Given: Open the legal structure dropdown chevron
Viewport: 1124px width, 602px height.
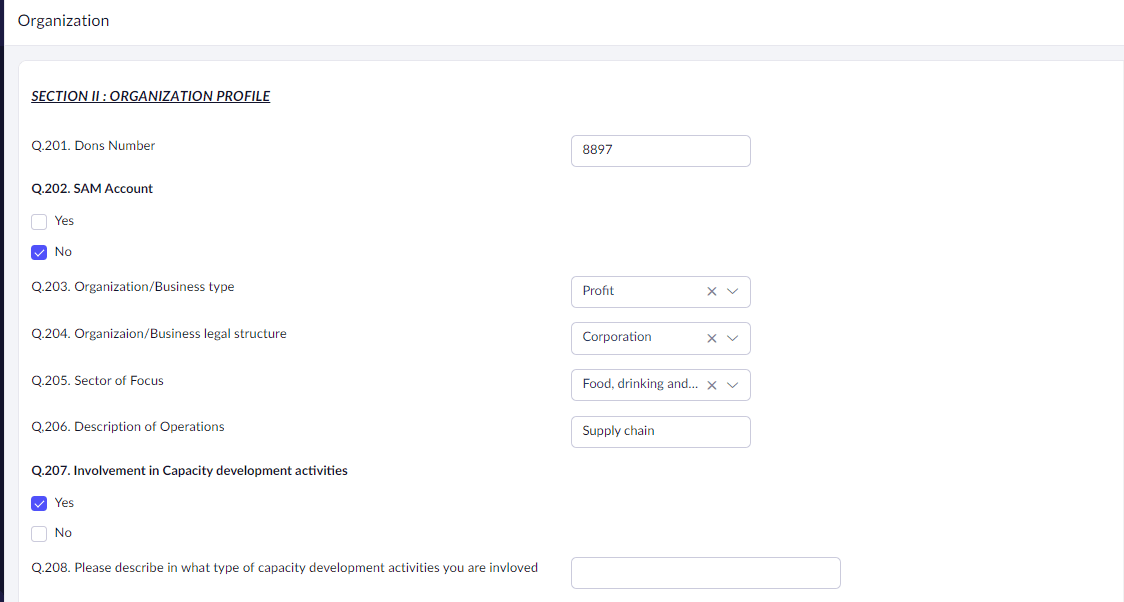Looking at the screenshot, I should 733,338.
